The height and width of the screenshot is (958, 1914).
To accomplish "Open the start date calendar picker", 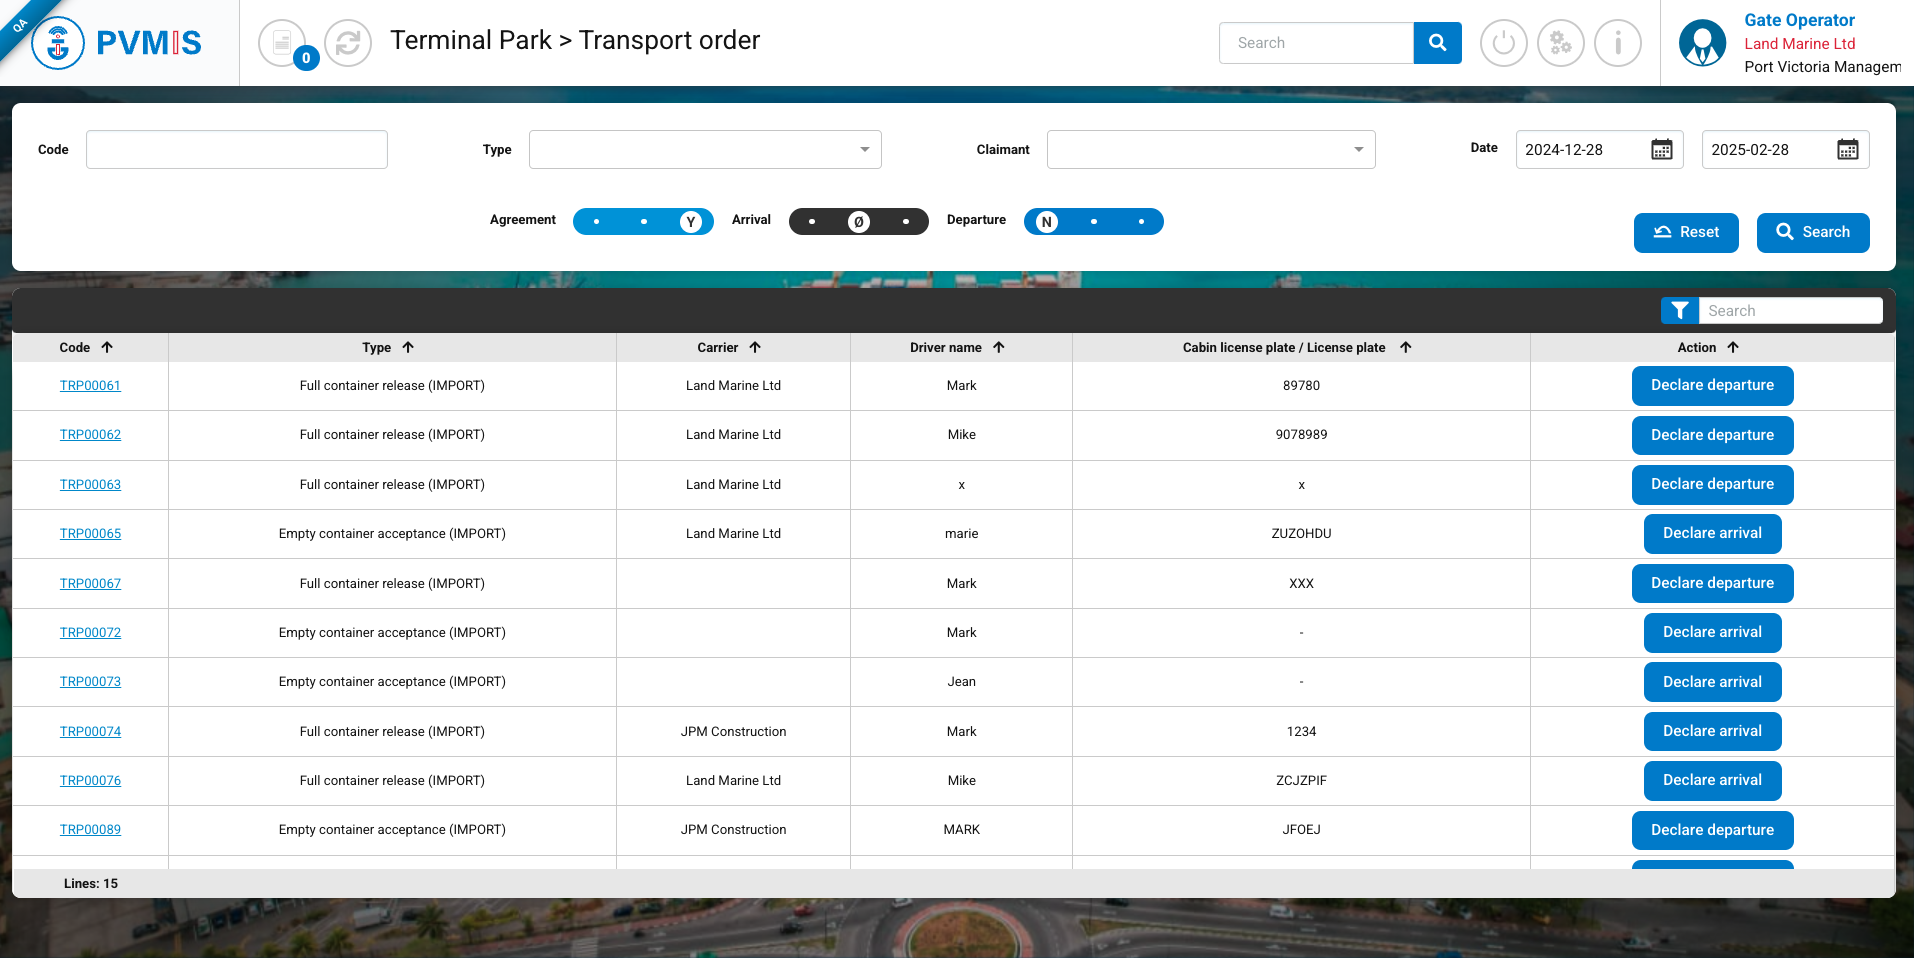I will pyautogui.click(x=1661, y=150).
